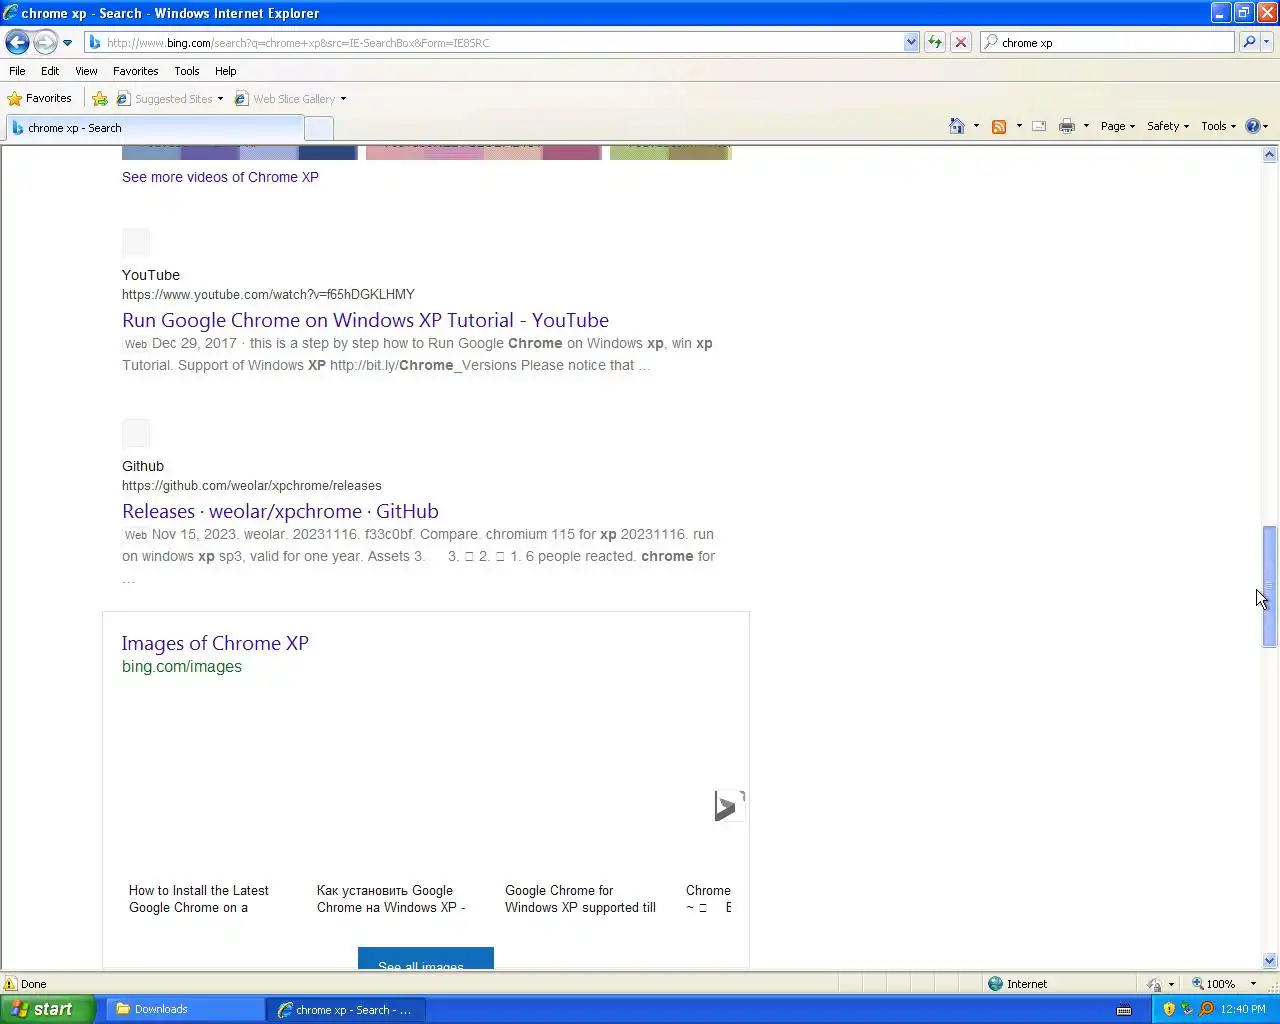Click the Forward navigation arrow

tap(45, 42)
